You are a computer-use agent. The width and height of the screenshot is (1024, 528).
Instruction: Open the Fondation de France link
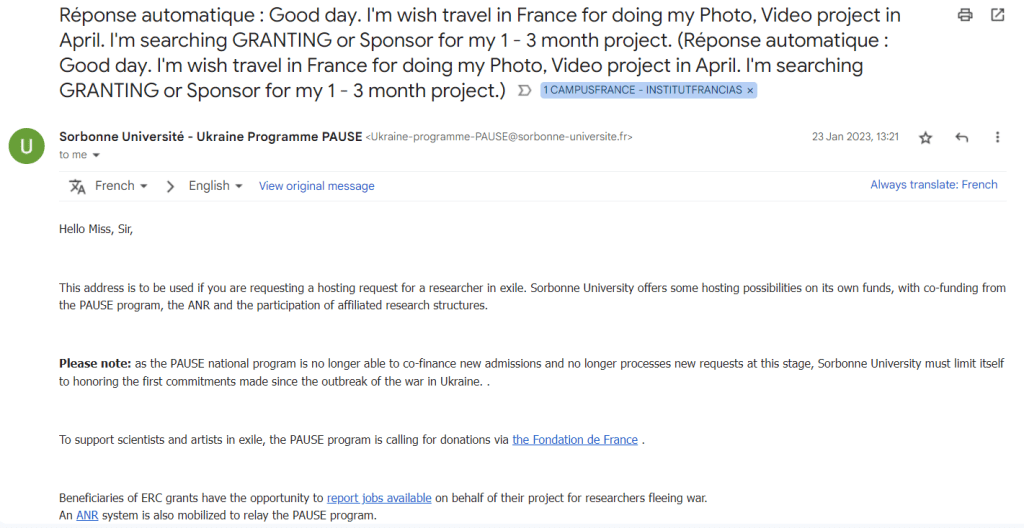click(x=575, y=440)
